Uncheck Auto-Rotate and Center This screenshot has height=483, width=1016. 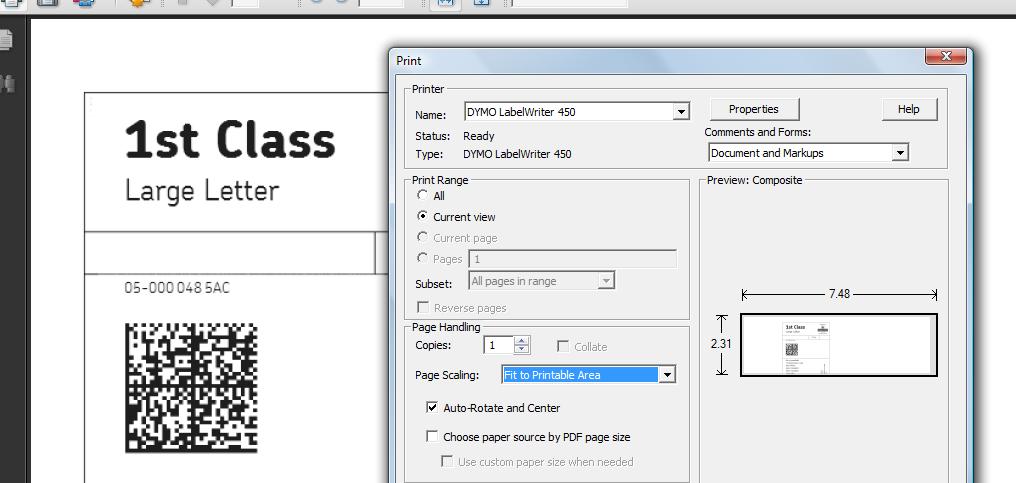[x=432, y=408]
